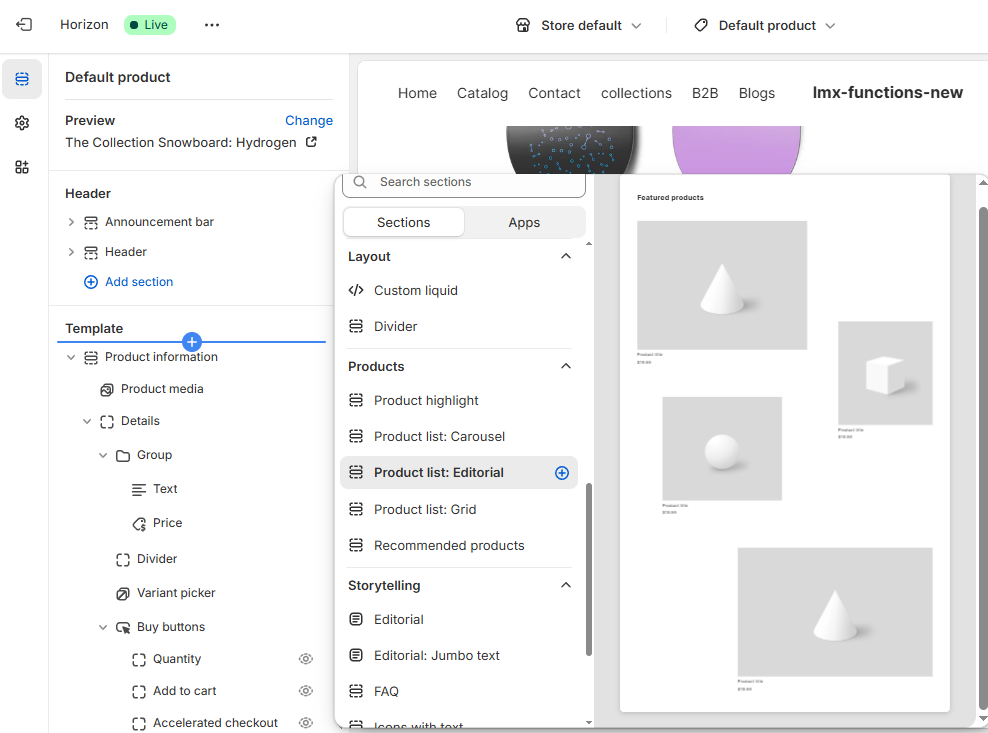The width and height of the screenshot is (988, 733).
Task: Open the theme settings gear icon
Action: 22,123
